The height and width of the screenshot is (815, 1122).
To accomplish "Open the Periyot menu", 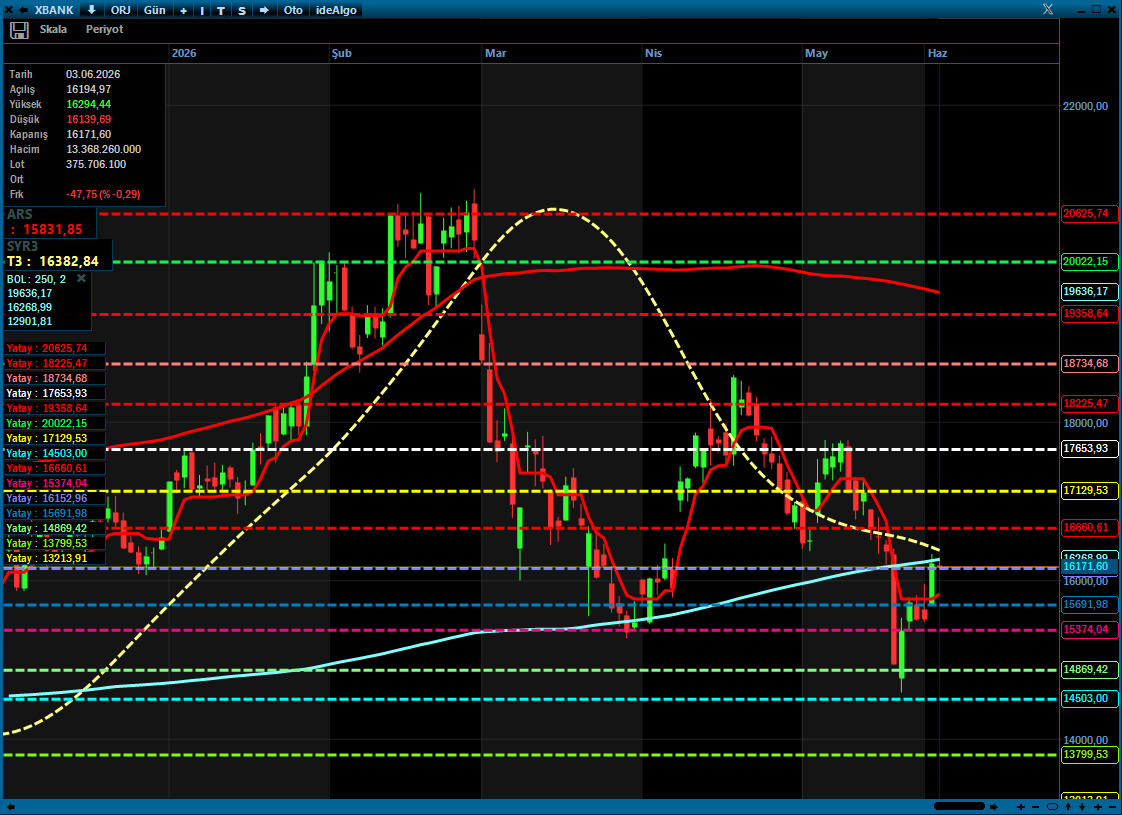I will pyautogui.click(x=104, y=29).
